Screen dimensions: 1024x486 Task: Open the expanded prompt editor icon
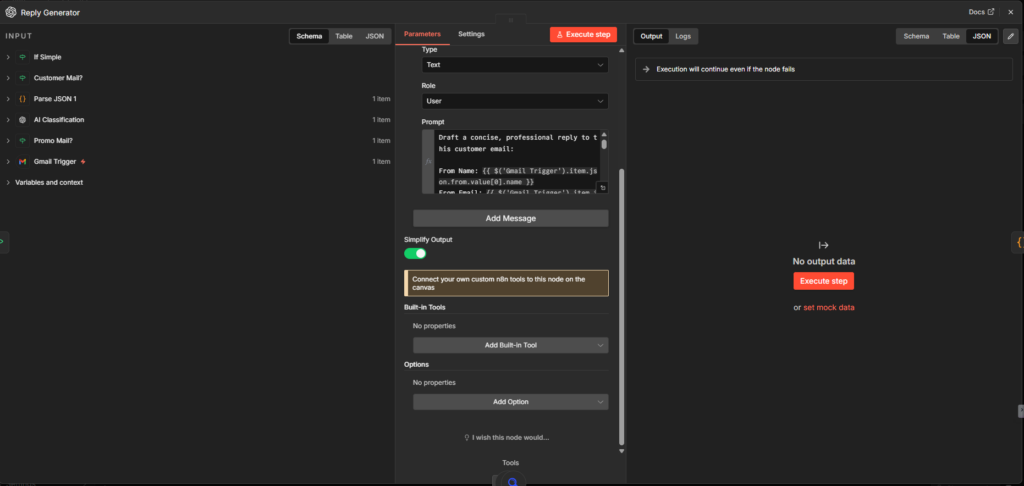603,187
